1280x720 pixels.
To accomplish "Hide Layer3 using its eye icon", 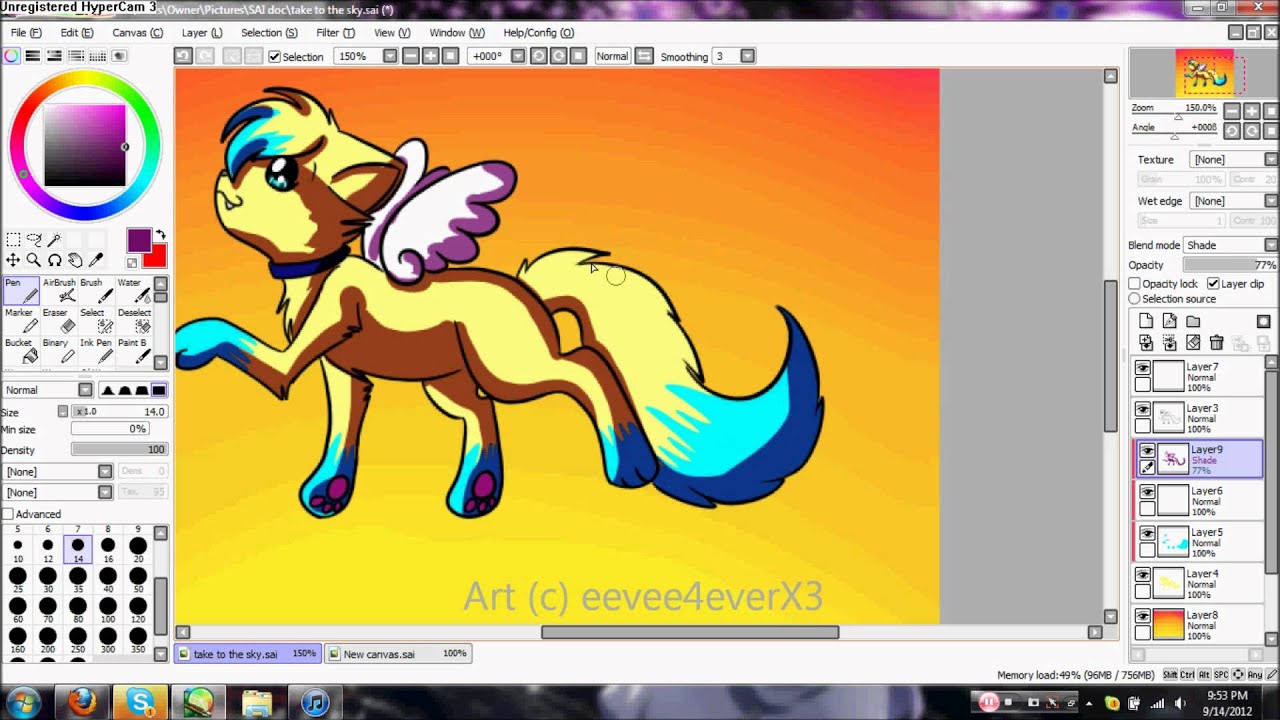I will click(x=1143, y=409).
